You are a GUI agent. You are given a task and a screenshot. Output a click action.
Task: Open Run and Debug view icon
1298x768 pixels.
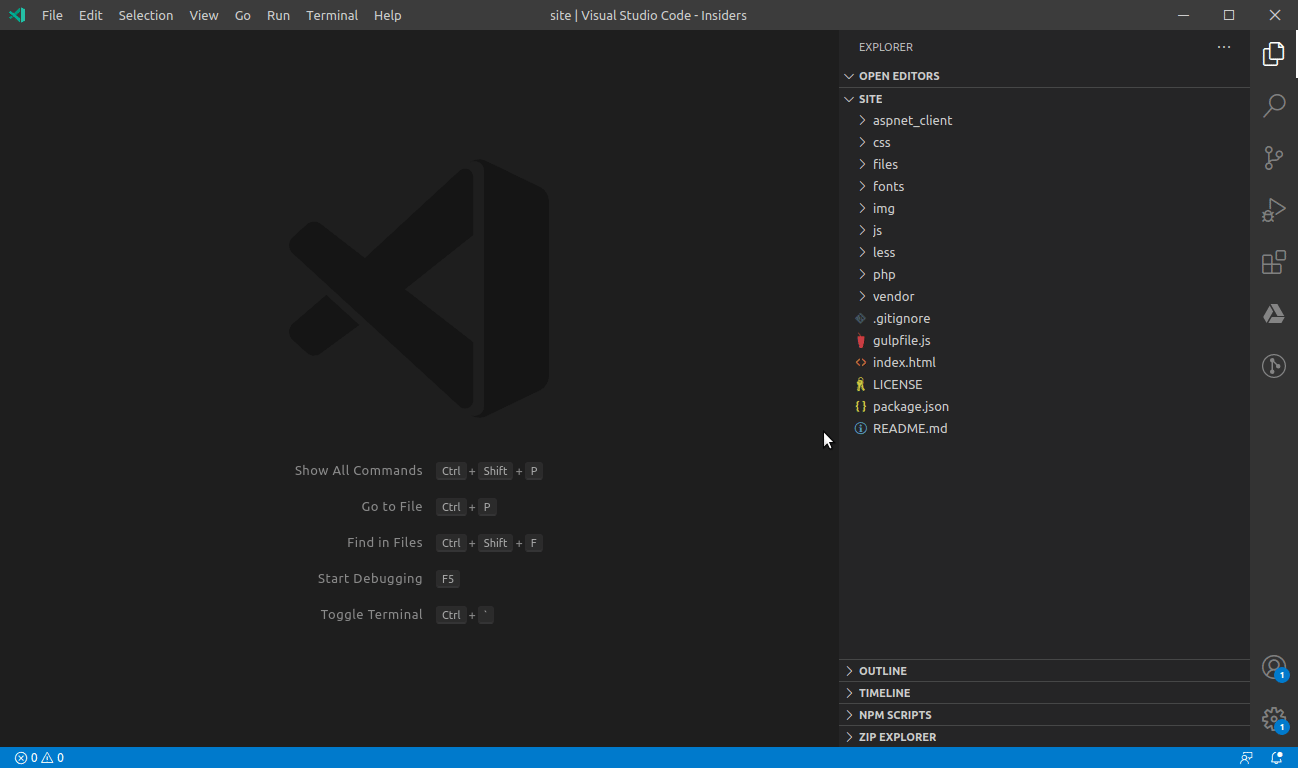(1273, 210)
